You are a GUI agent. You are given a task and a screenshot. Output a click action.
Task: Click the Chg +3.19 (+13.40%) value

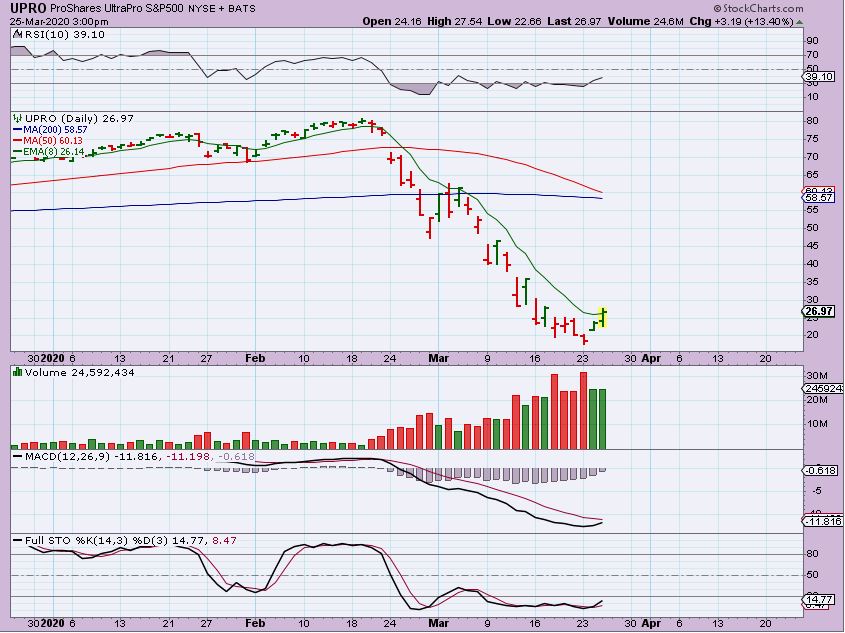[x=742, y=22]
